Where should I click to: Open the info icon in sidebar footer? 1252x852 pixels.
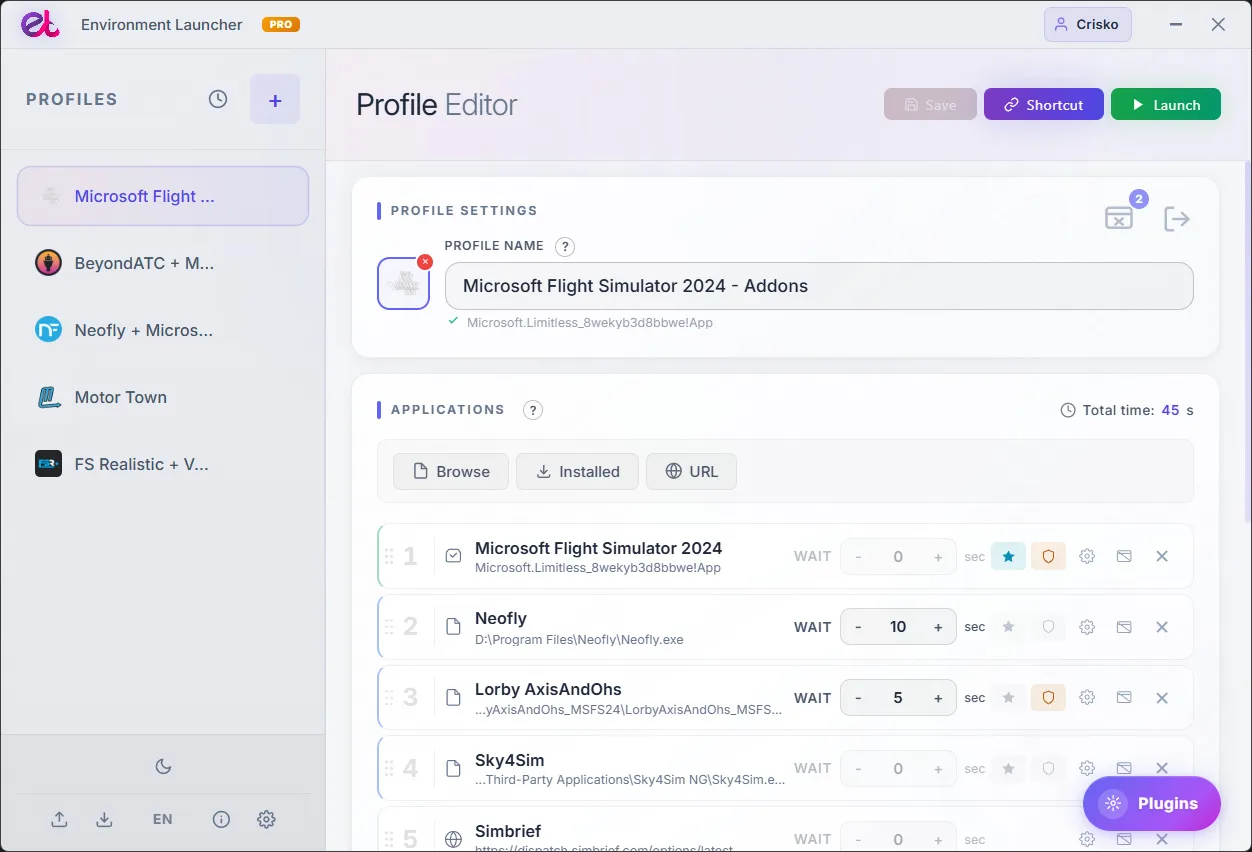point(221,819)
